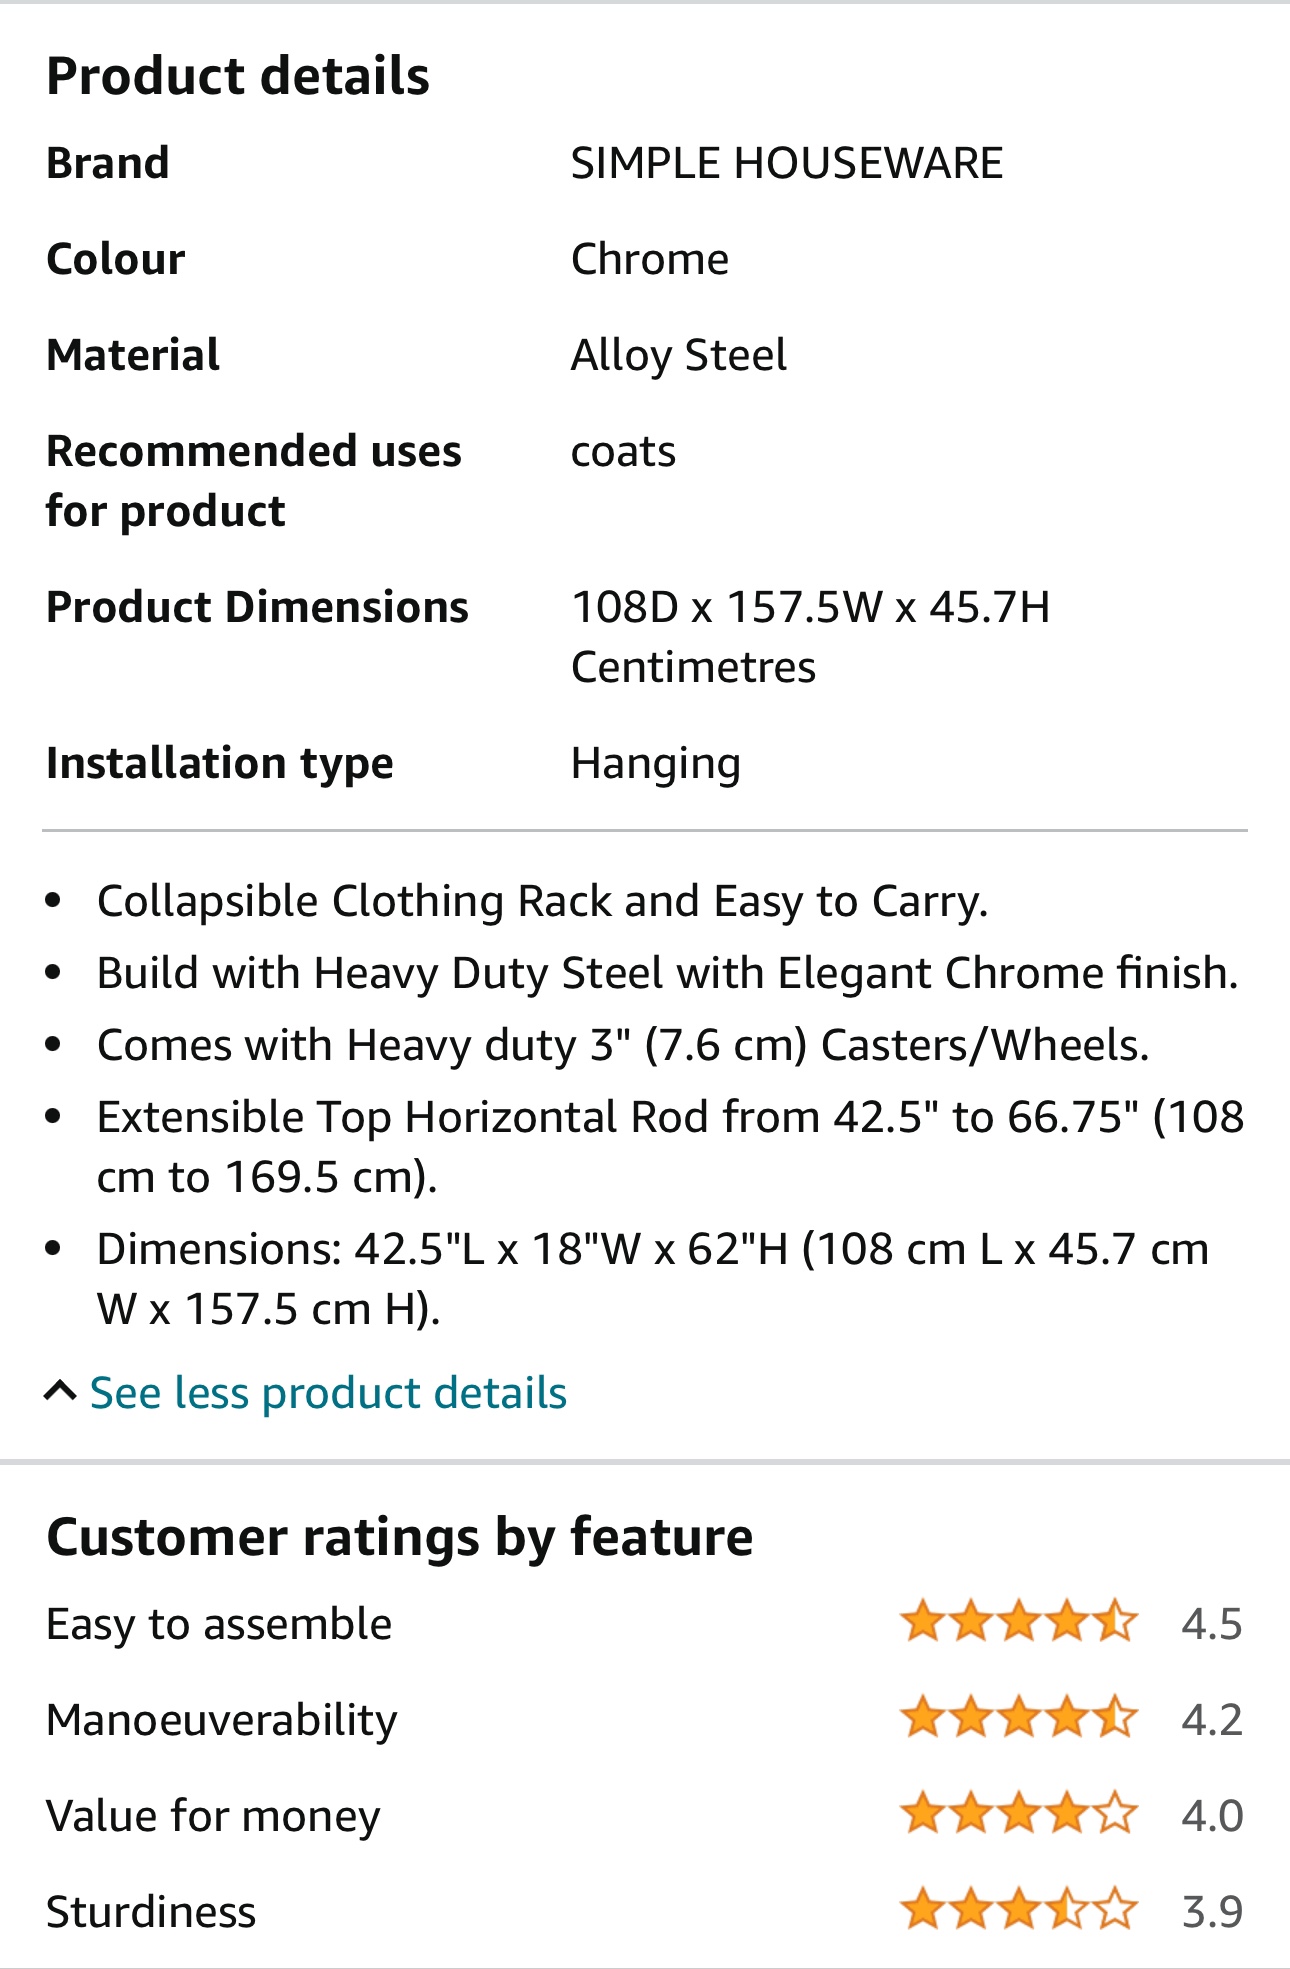Tap the Product Dimensions value text

(810, 637)
